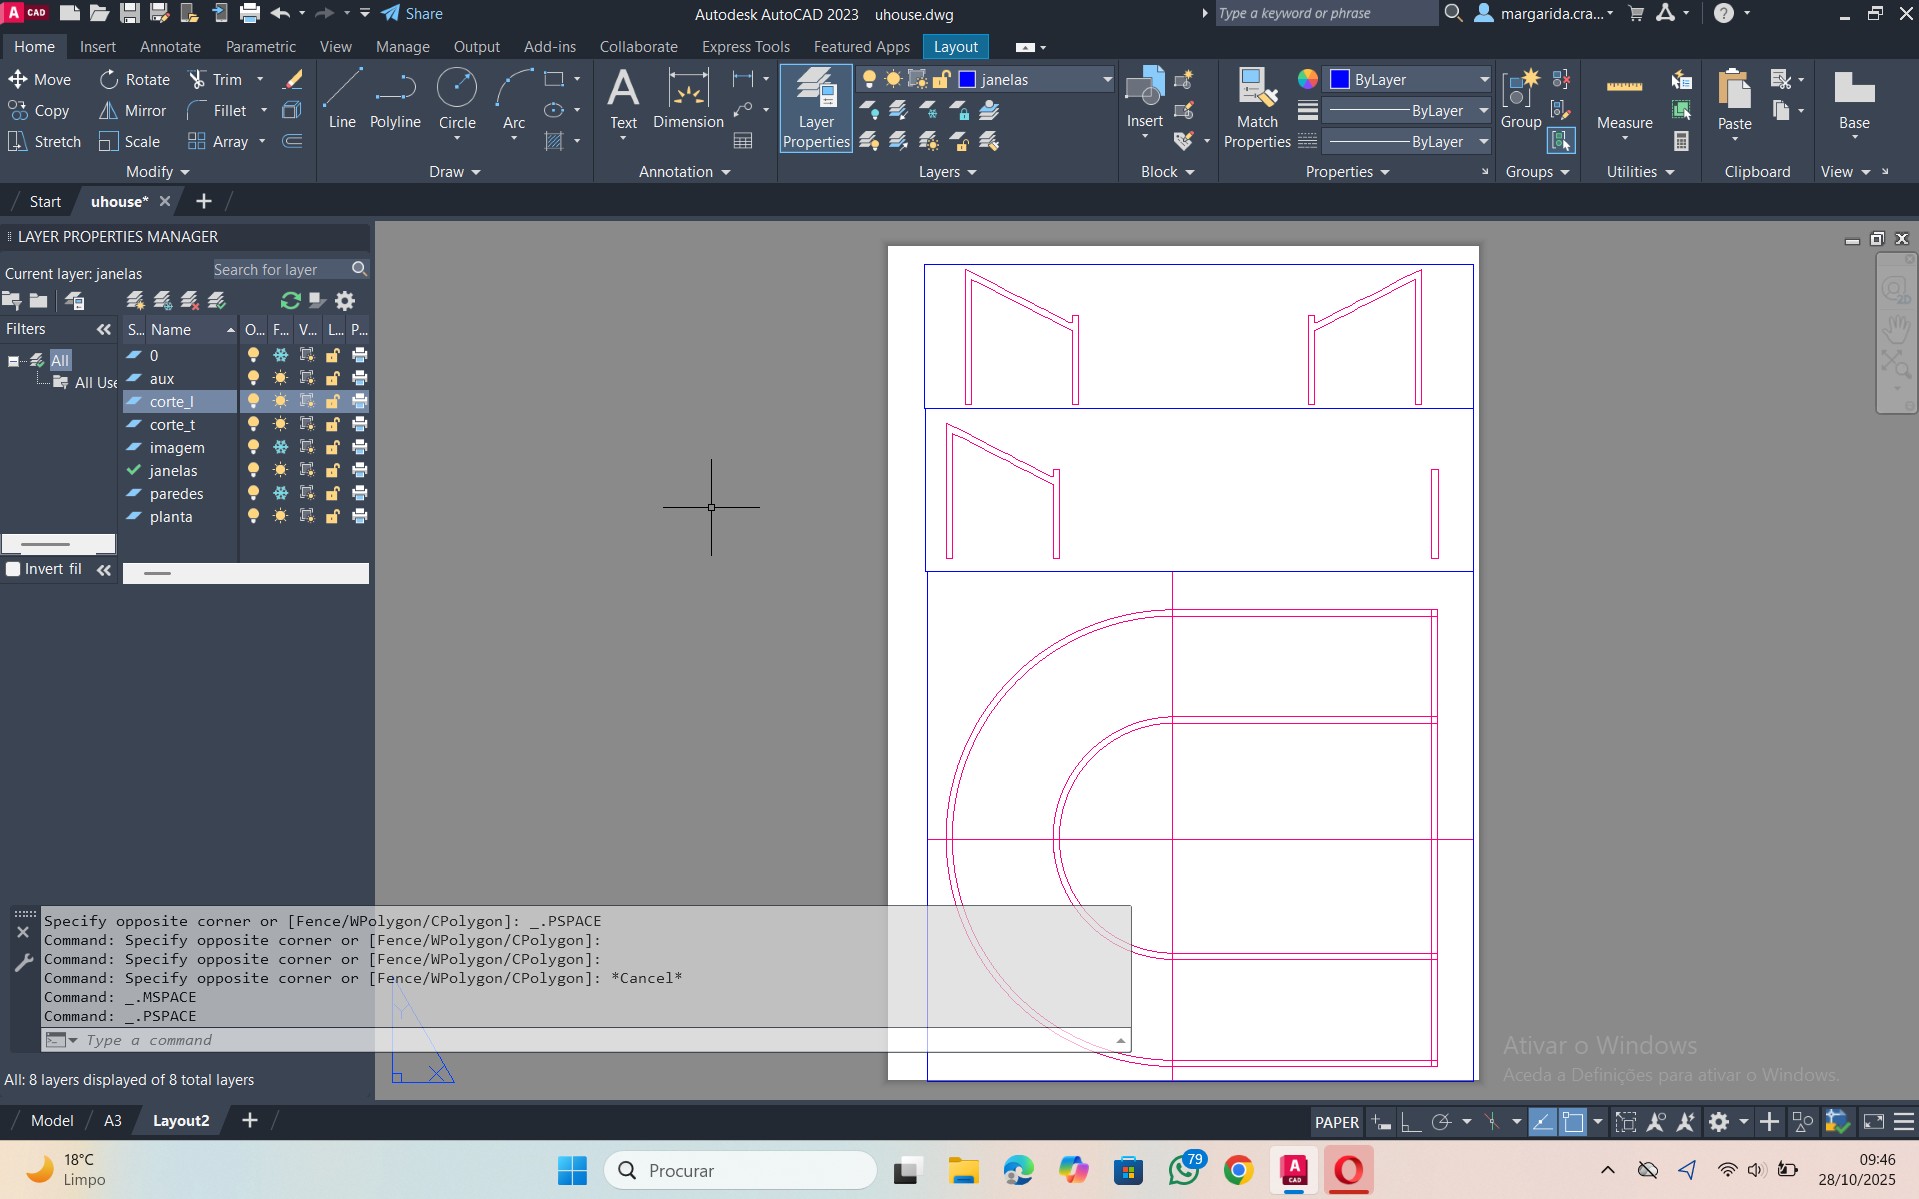Click the blue color swatch in Properties

(x=1340, y=79)
